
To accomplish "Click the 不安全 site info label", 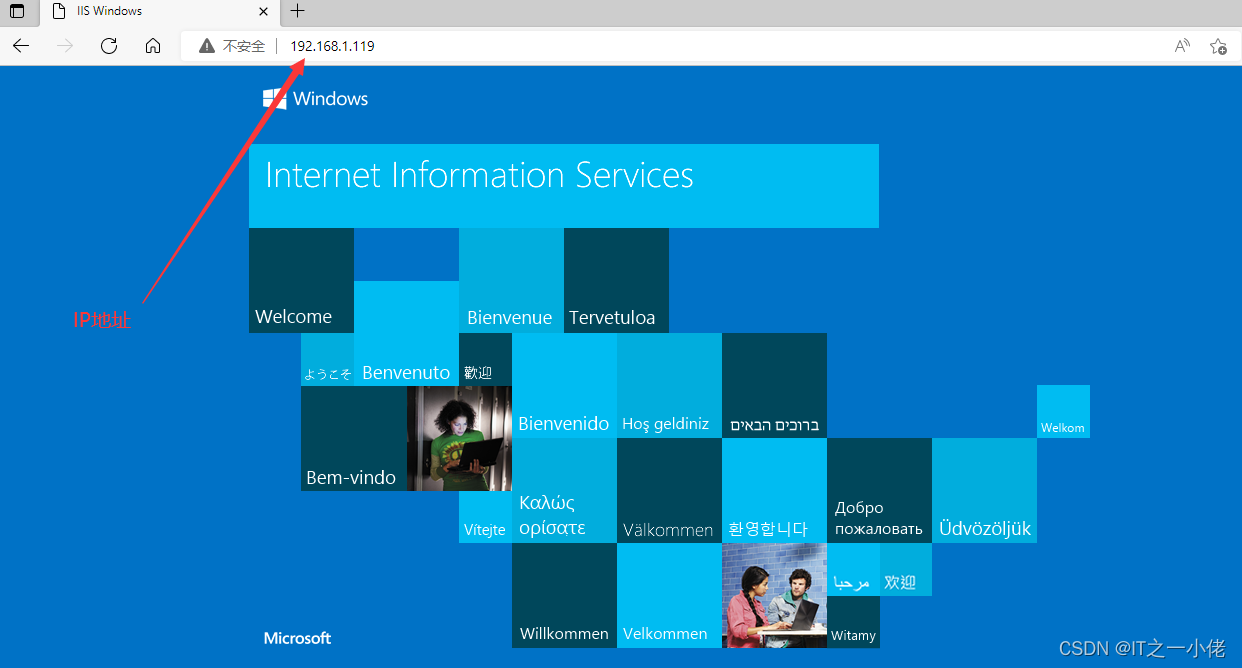I will pos(244,46).
